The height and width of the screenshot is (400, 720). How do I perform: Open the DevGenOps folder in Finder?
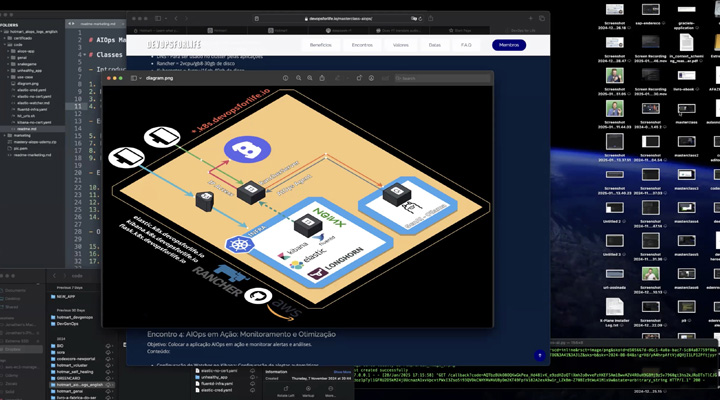click(x=67, y=324)
